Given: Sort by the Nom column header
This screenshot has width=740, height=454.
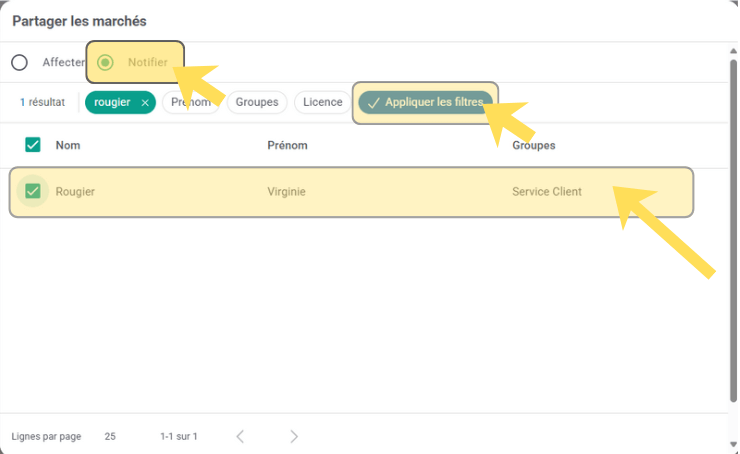Looking at the screenshot, I should coord(68,145).
